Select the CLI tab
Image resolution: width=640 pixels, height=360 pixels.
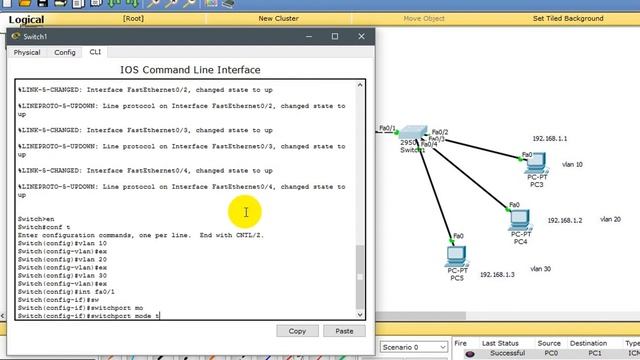pos(95,52)
